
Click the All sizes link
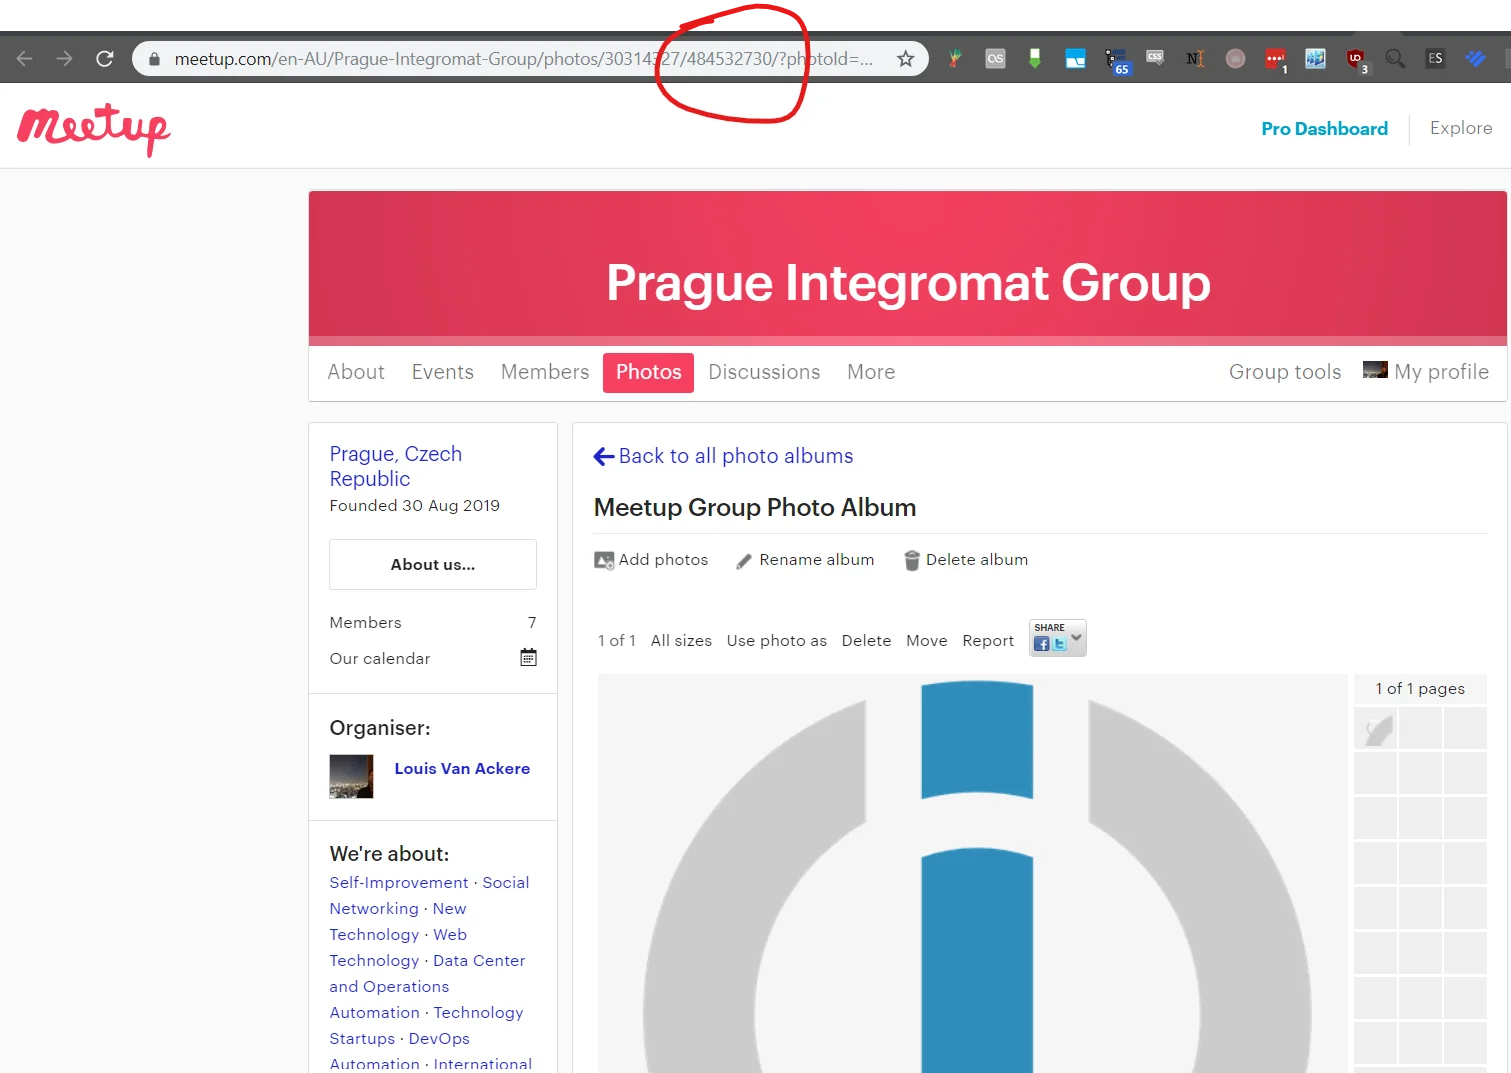[681, 641]
